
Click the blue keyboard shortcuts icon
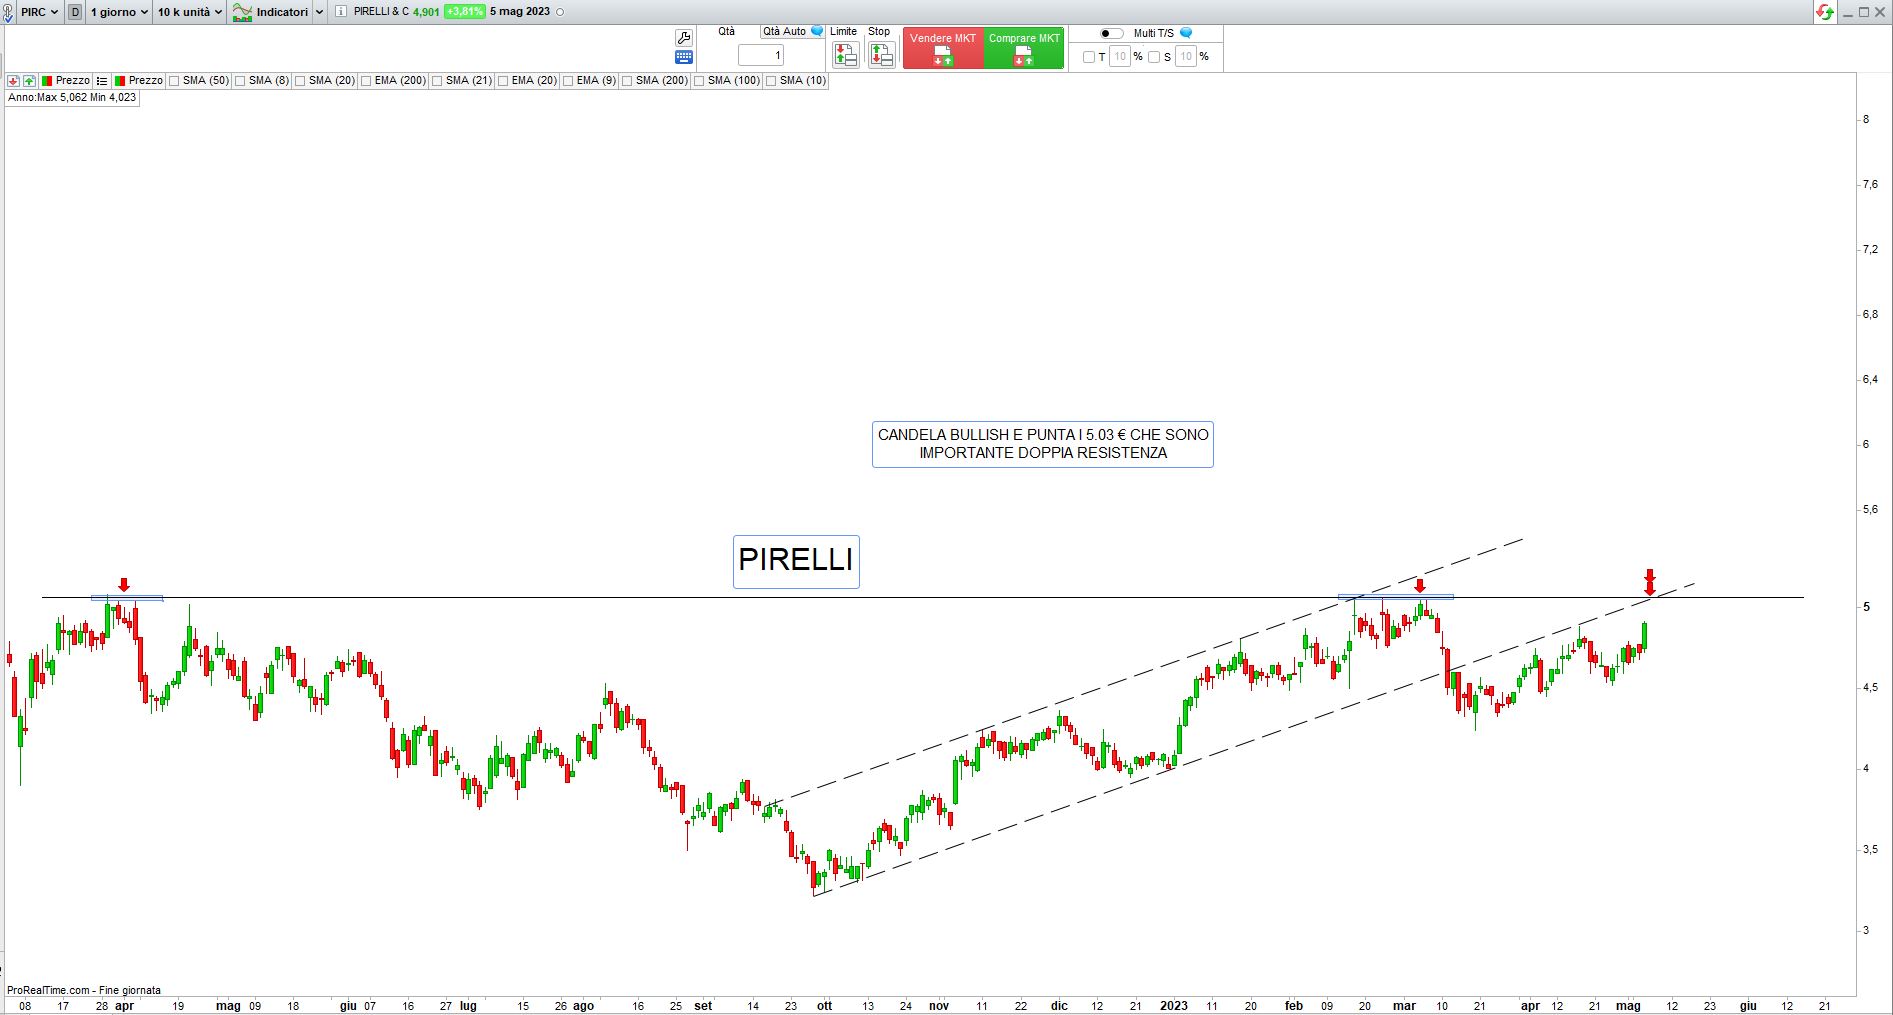684,58
